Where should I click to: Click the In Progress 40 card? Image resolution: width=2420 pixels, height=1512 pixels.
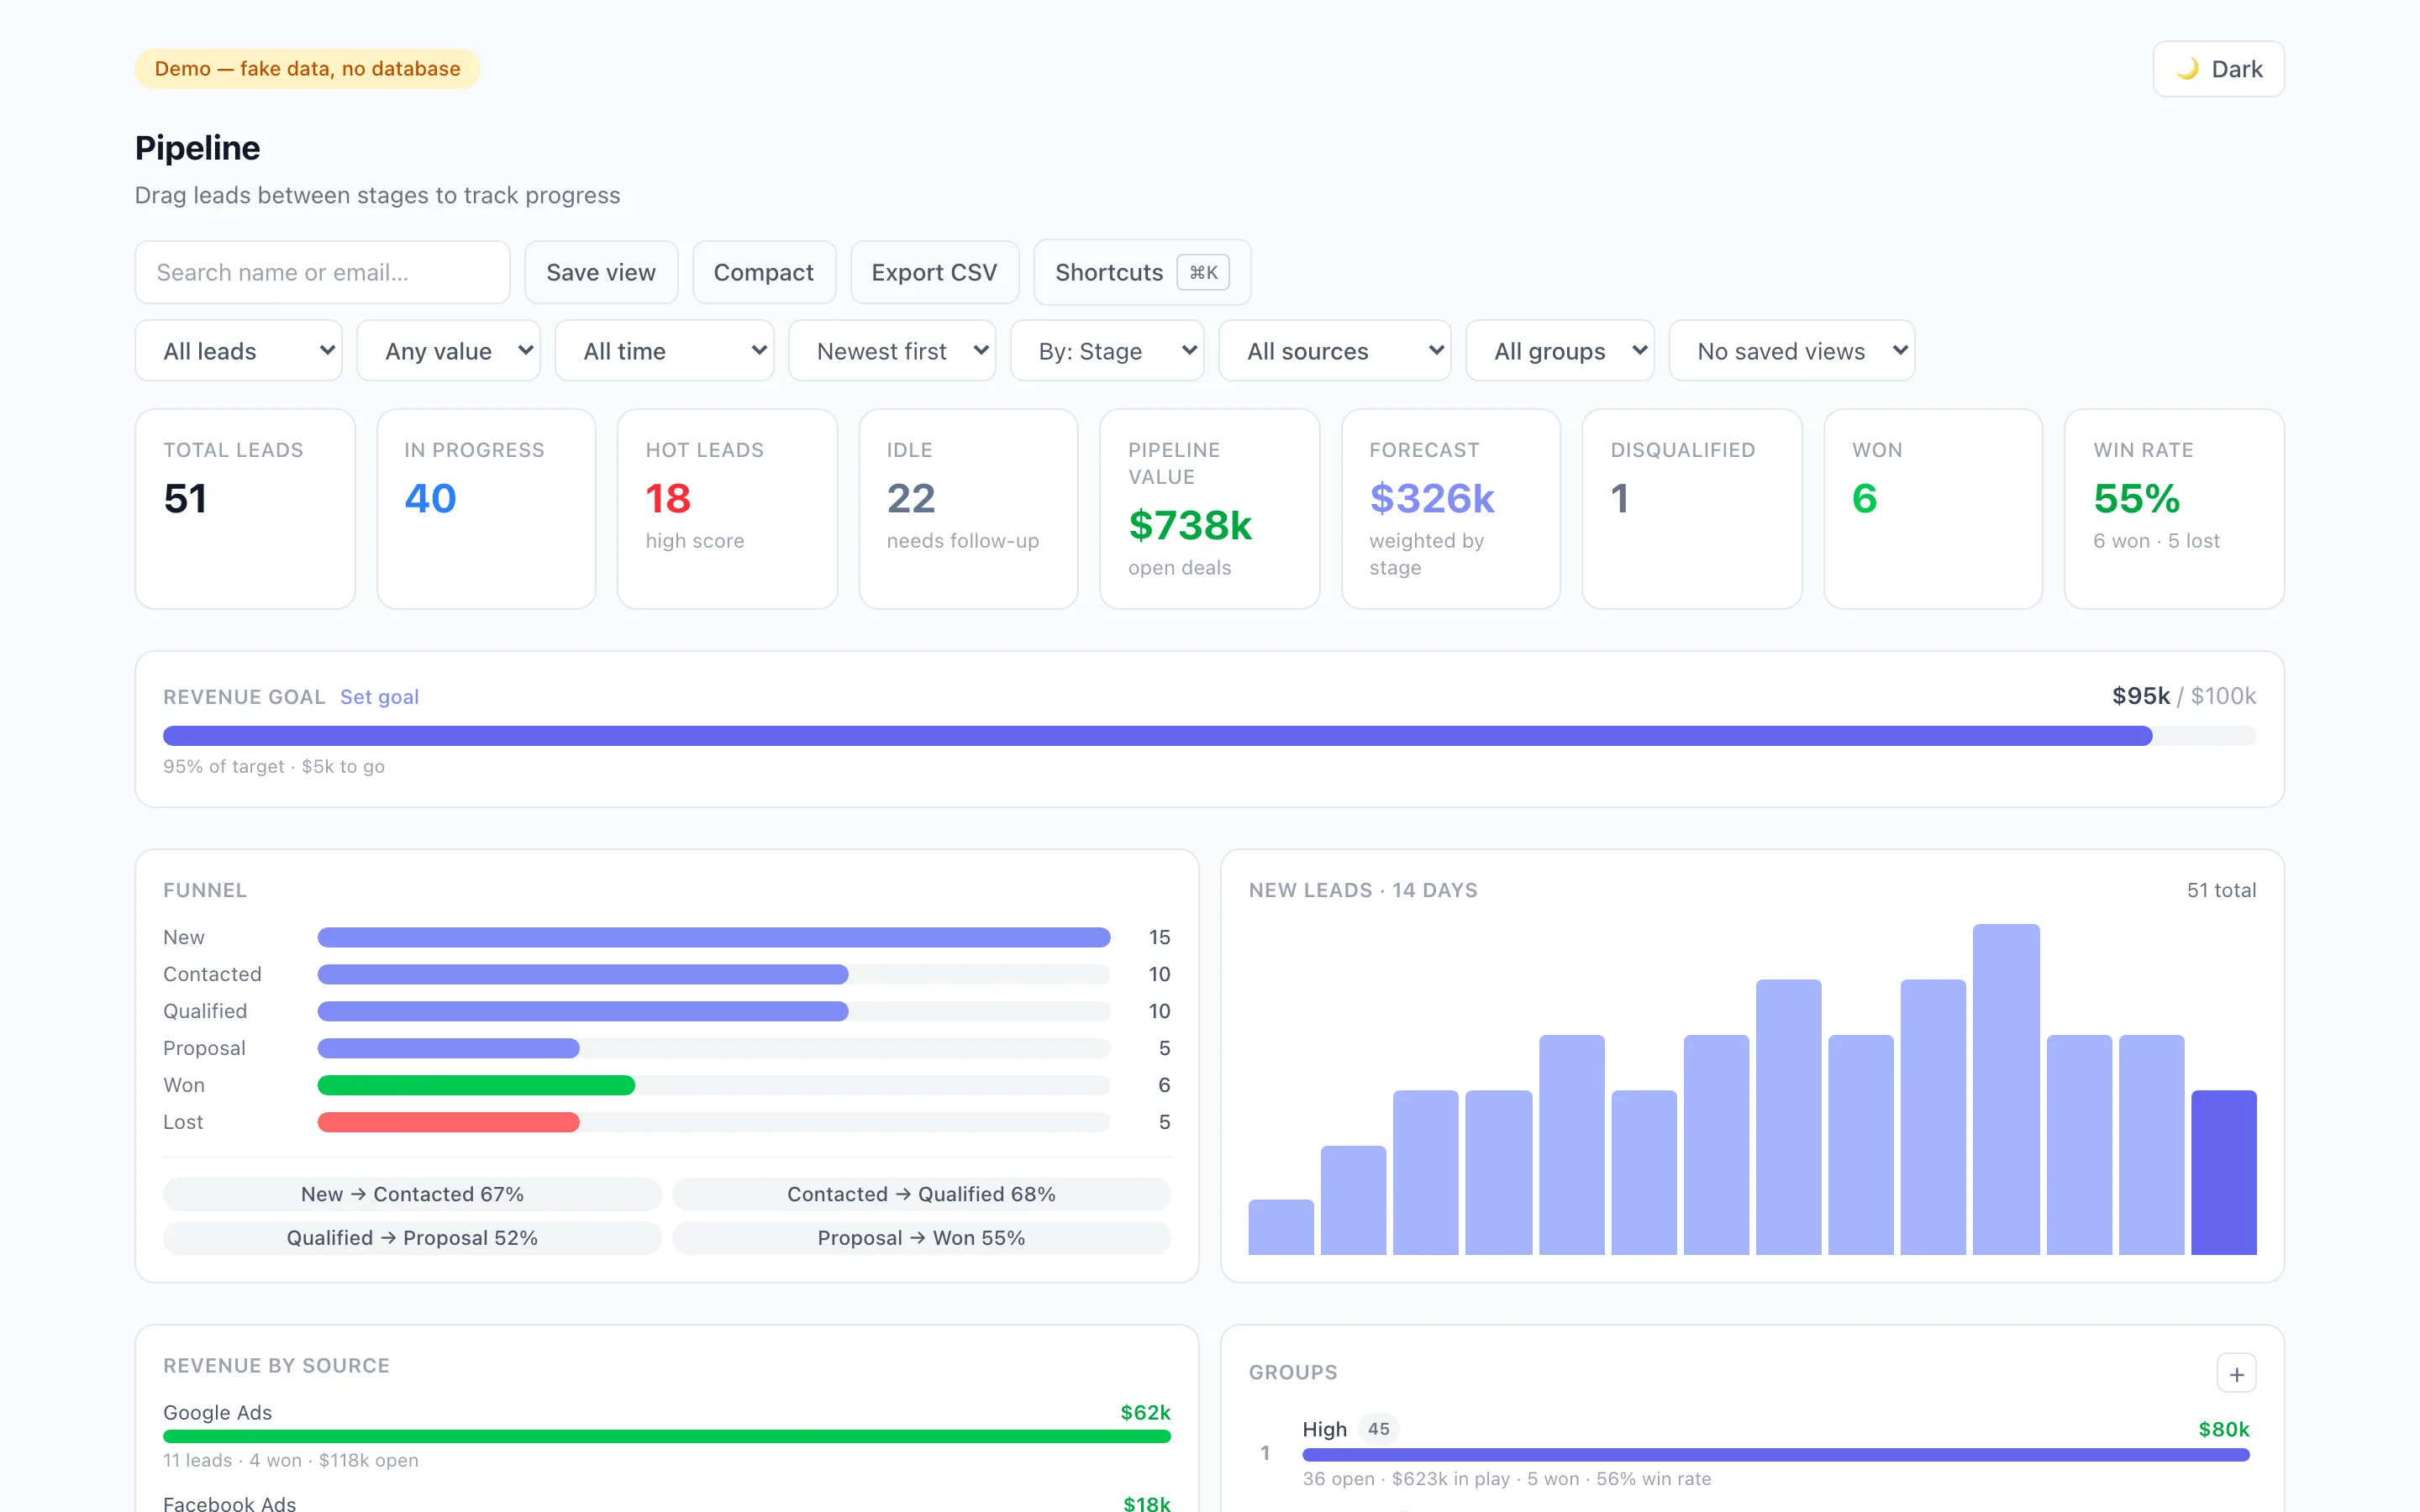tap(486, 509)
